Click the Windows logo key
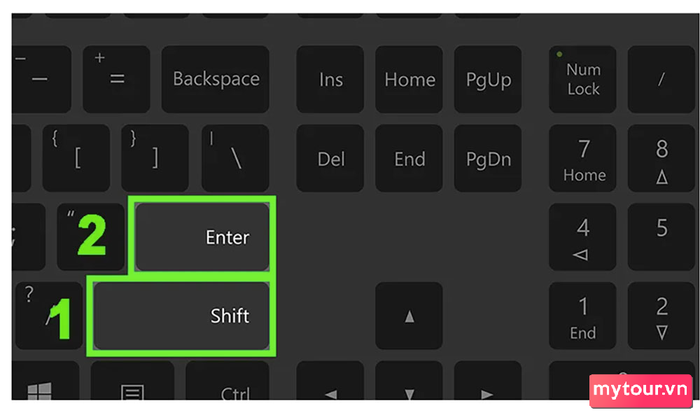 [42, 389]
